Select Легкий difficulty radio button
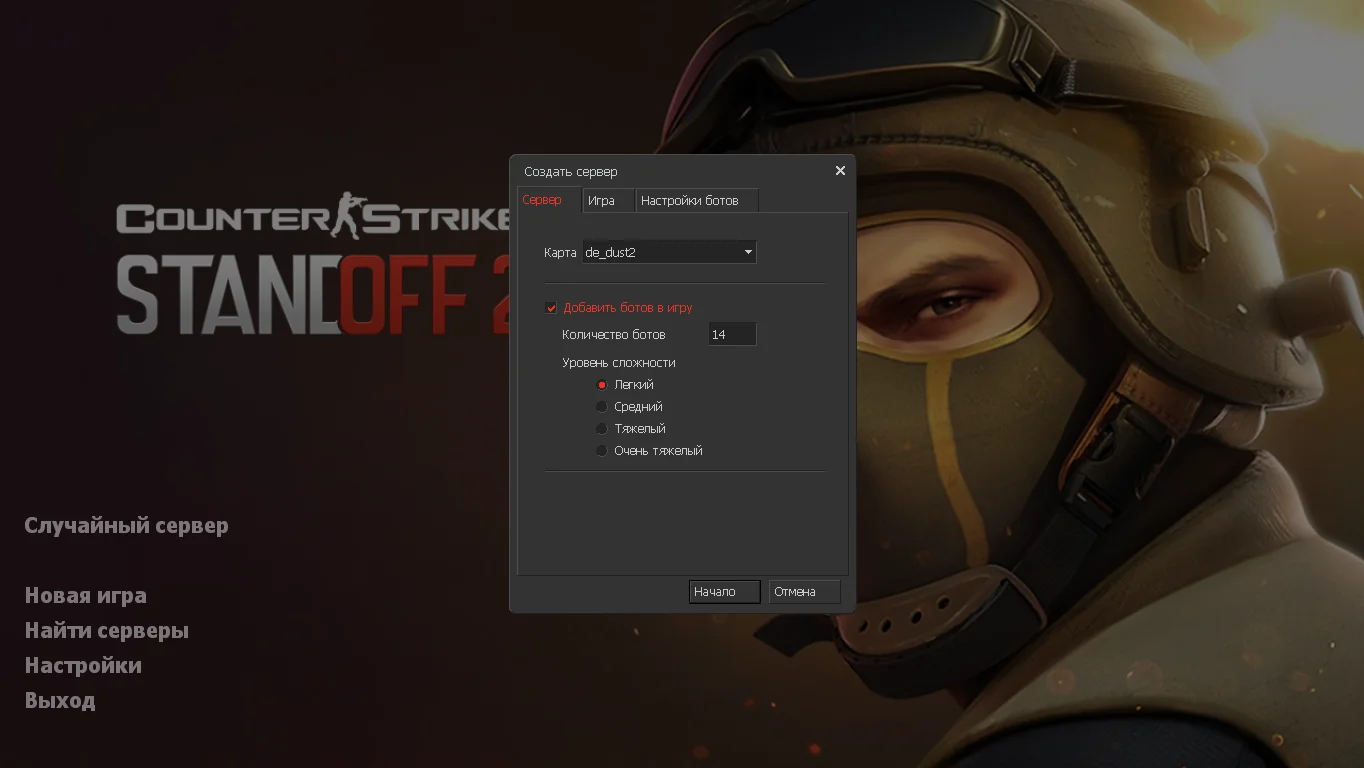 602,385
